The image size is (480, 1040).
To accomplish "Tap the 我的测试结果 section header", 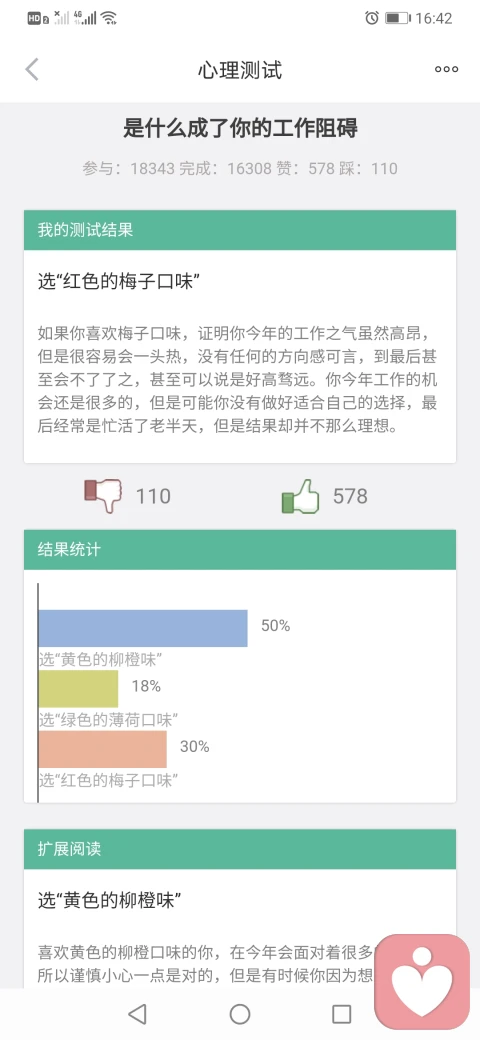I will coord(240,230).
